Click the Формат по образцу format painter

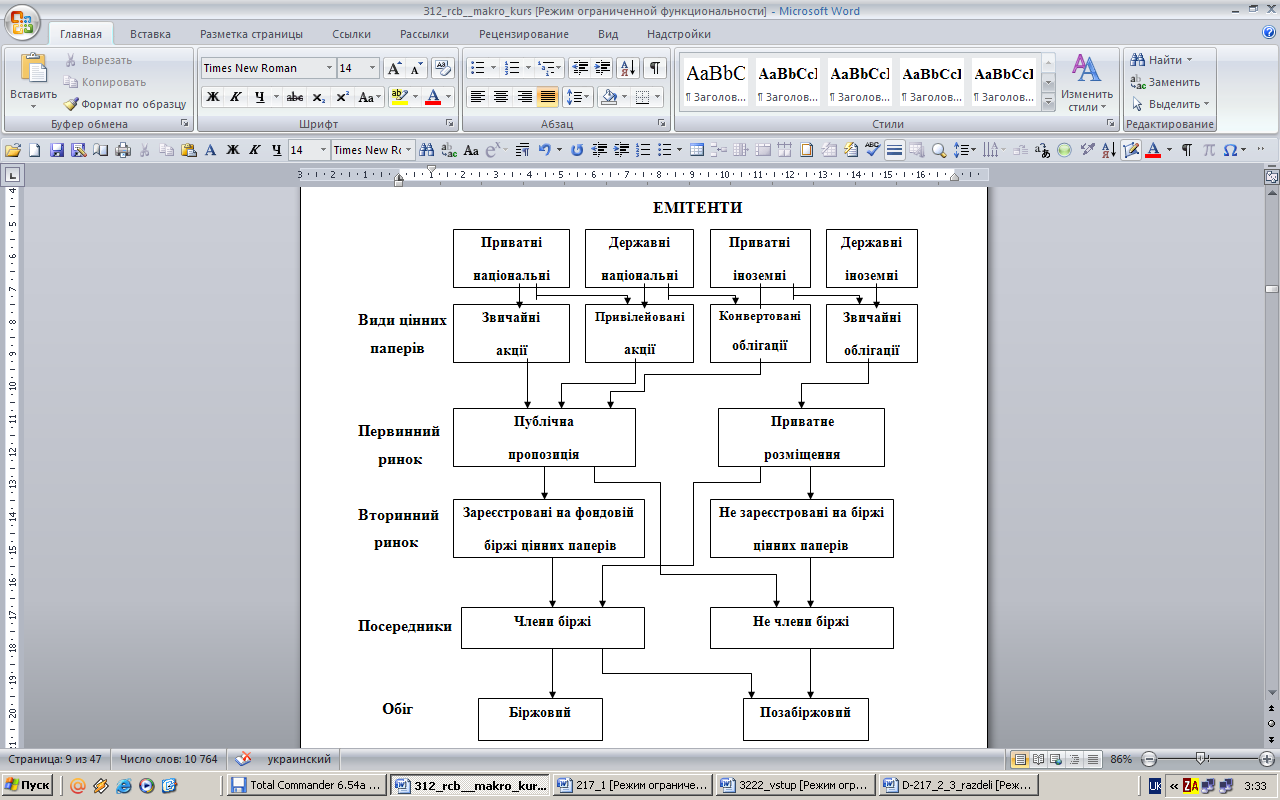coord(125,104)
